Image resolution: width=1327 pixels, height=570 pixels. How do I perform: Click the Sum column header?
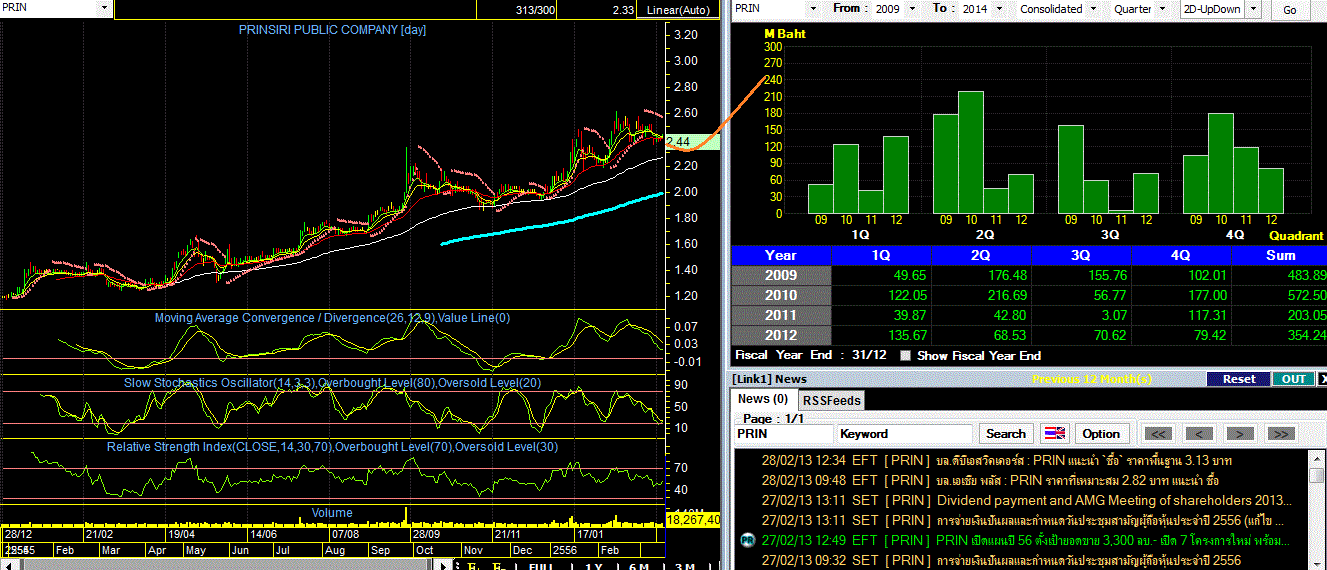click(1280, 255)
